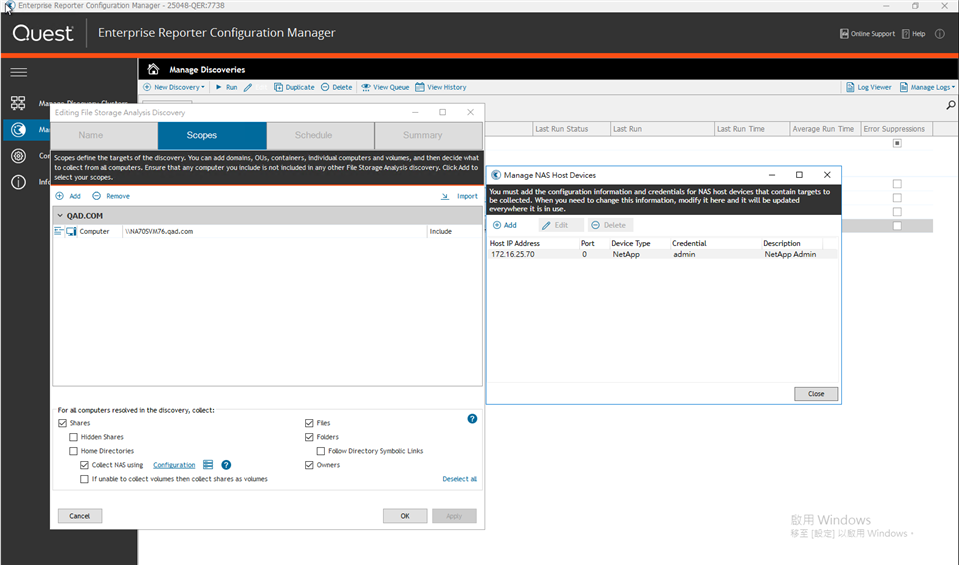This screenshot has width=959, height=565.
Task: Import scopes
Action: (x=459, y=196)
